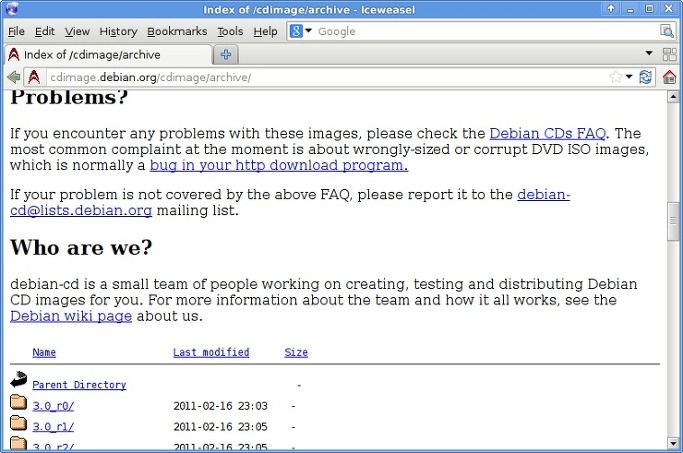This screenshot has width=683, height=453.
Task: Go to the home page icon
Action: point(669,78)
